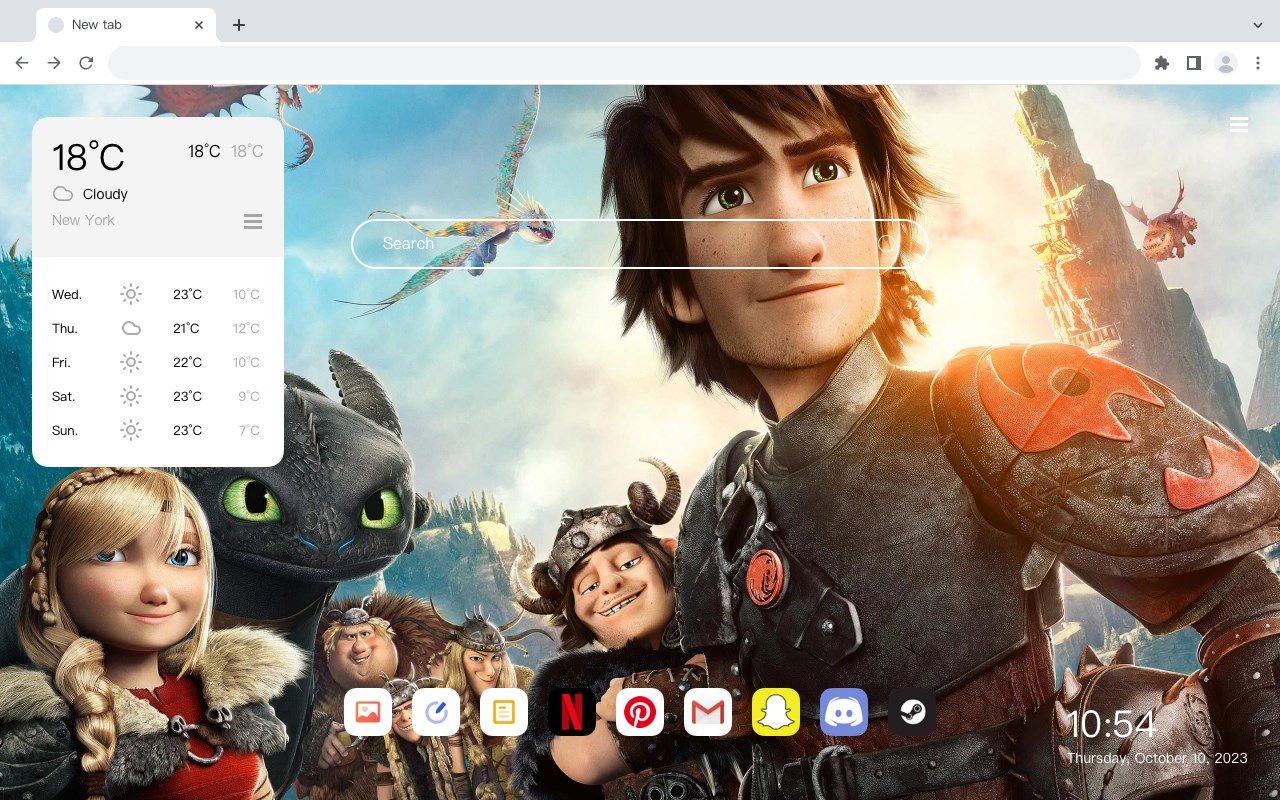Click the Cloudy condition text
The image size is (1280, 800).
pyautogui.click(x=105, y=194)
